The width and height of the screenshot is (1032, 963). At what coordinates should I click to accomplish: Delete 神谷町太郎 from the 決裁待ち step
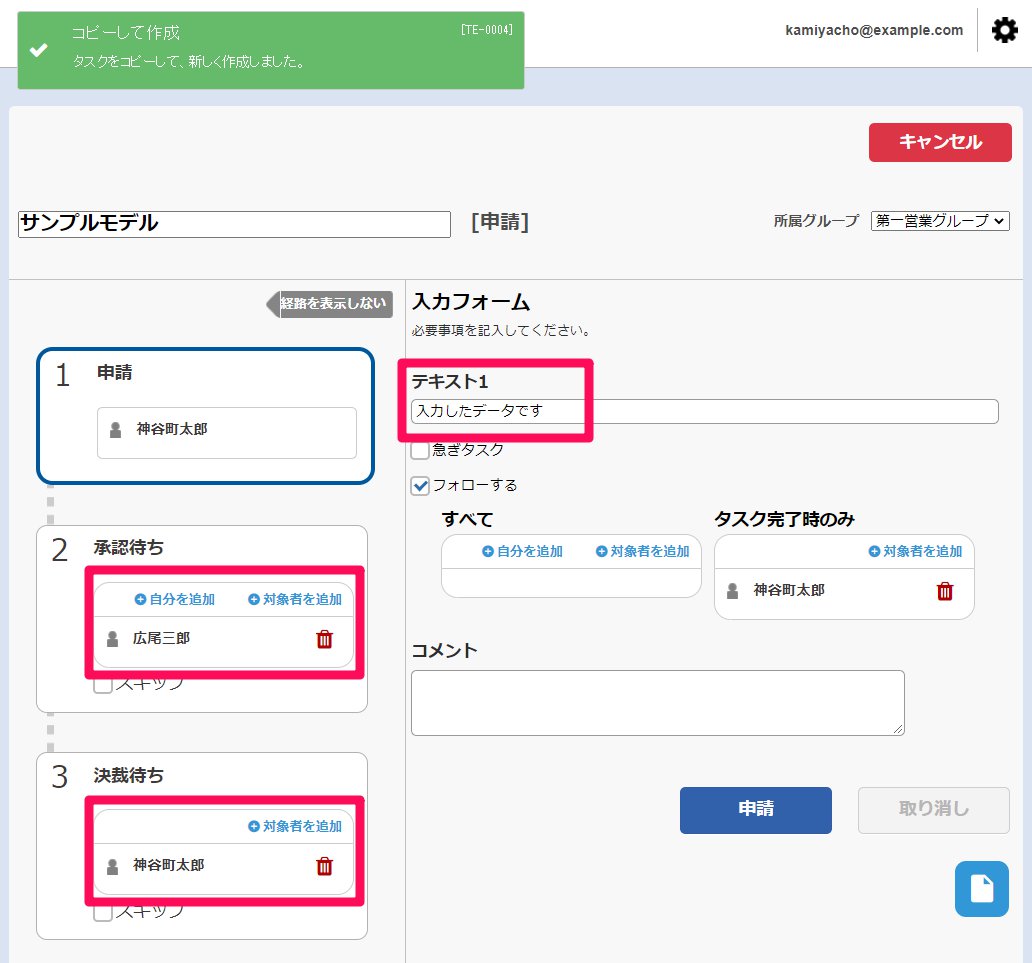click(x=324, y=866)
